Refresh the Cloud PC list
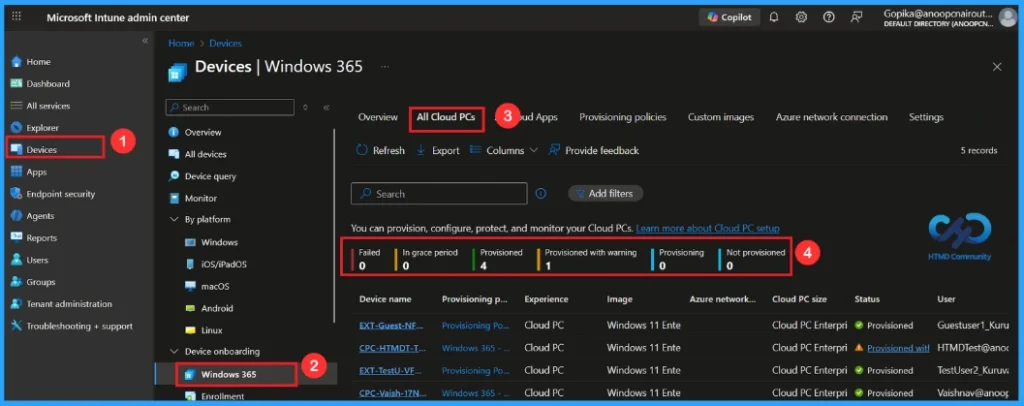 pos(381,150)
